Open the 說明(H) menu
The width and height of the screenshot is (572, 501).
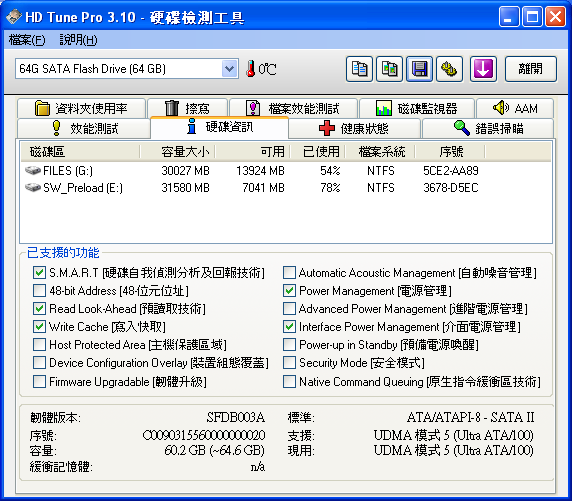78,40
